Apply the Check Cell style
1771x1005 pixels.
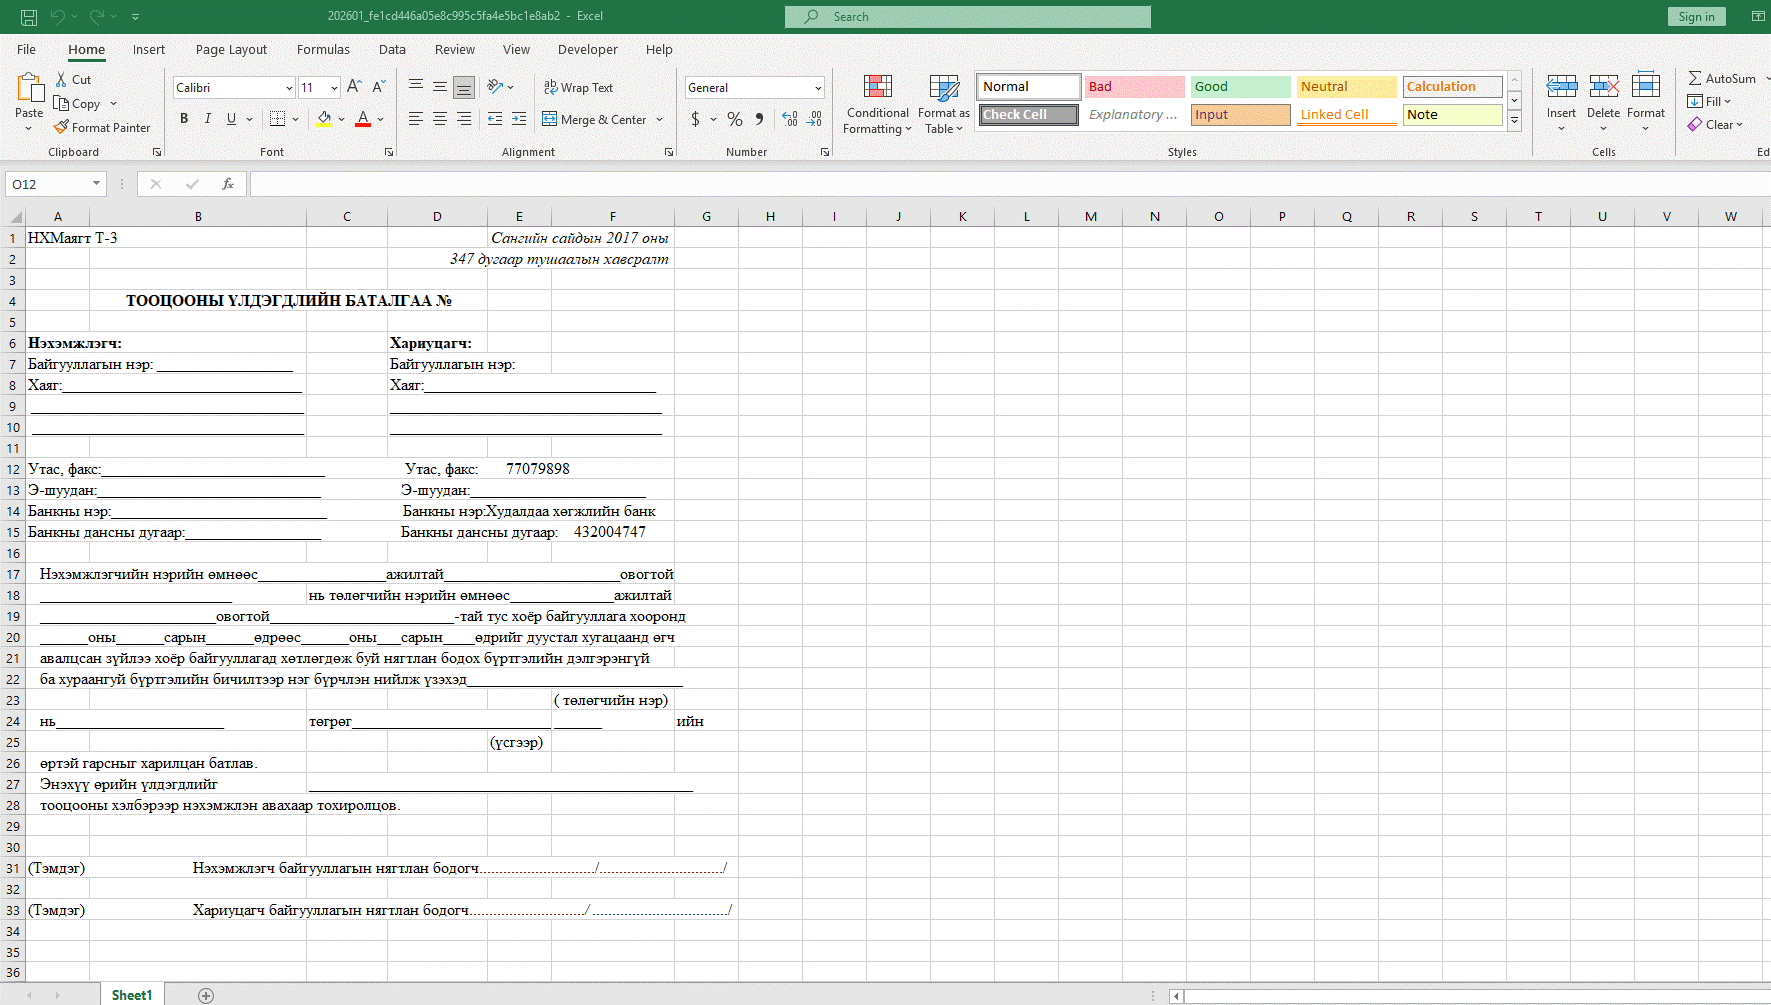(1028, 115)
